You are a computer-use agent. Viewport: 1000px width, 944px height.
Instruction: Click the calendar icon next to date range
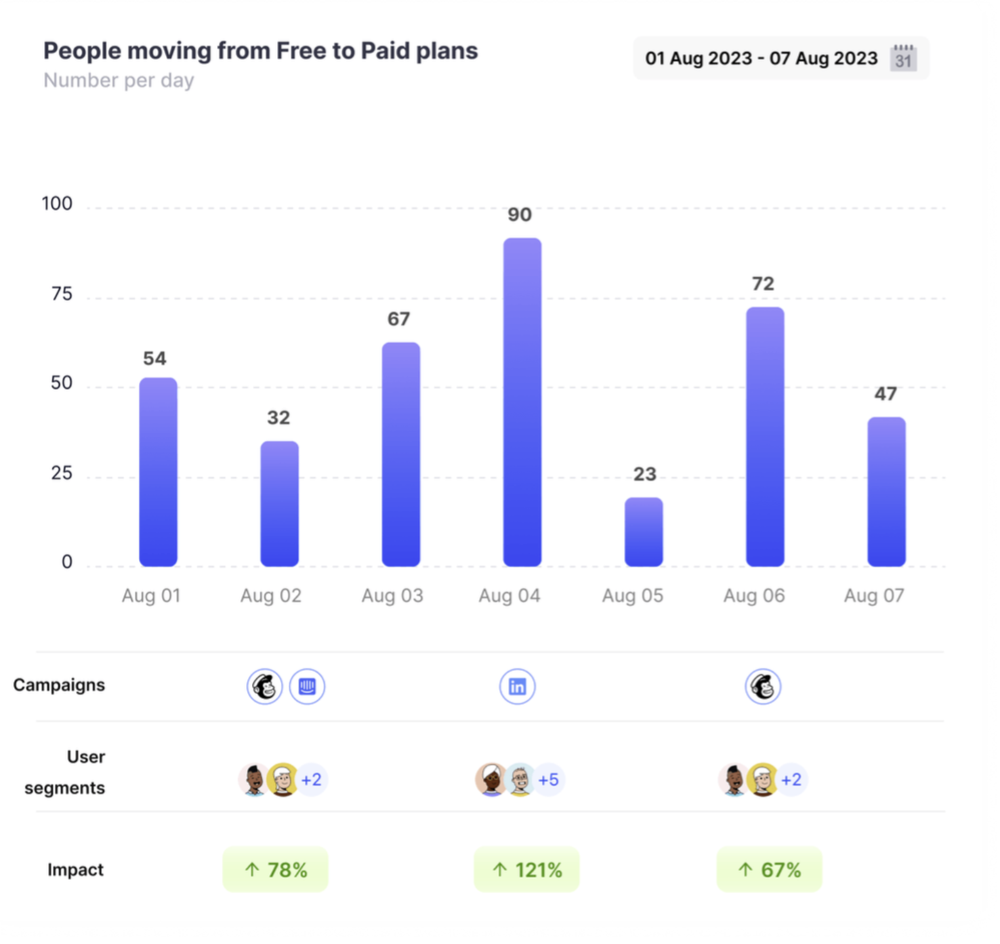tap(903, 58)
